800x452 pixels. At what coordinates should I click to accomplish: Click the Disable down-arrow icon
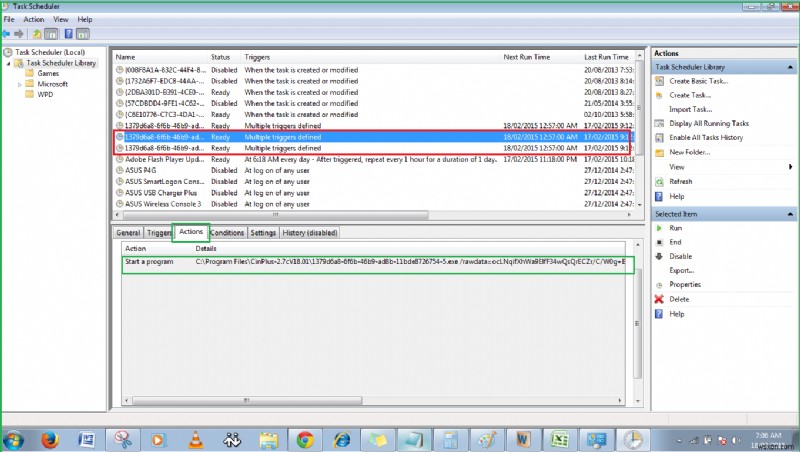point(659,257)
